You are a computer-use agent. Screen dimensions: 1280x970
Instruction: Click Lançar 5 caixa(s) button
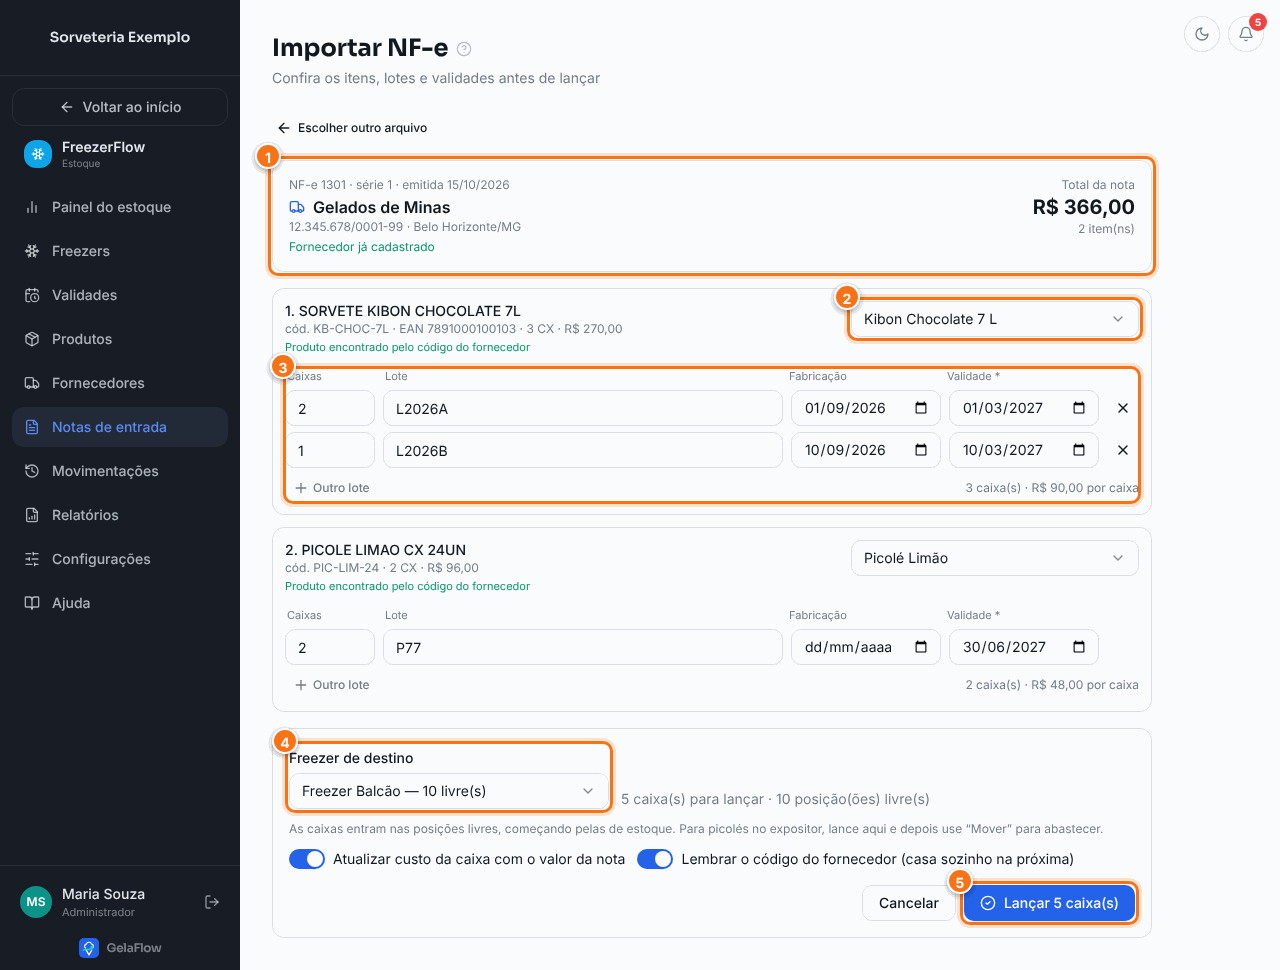(1049, 903)
